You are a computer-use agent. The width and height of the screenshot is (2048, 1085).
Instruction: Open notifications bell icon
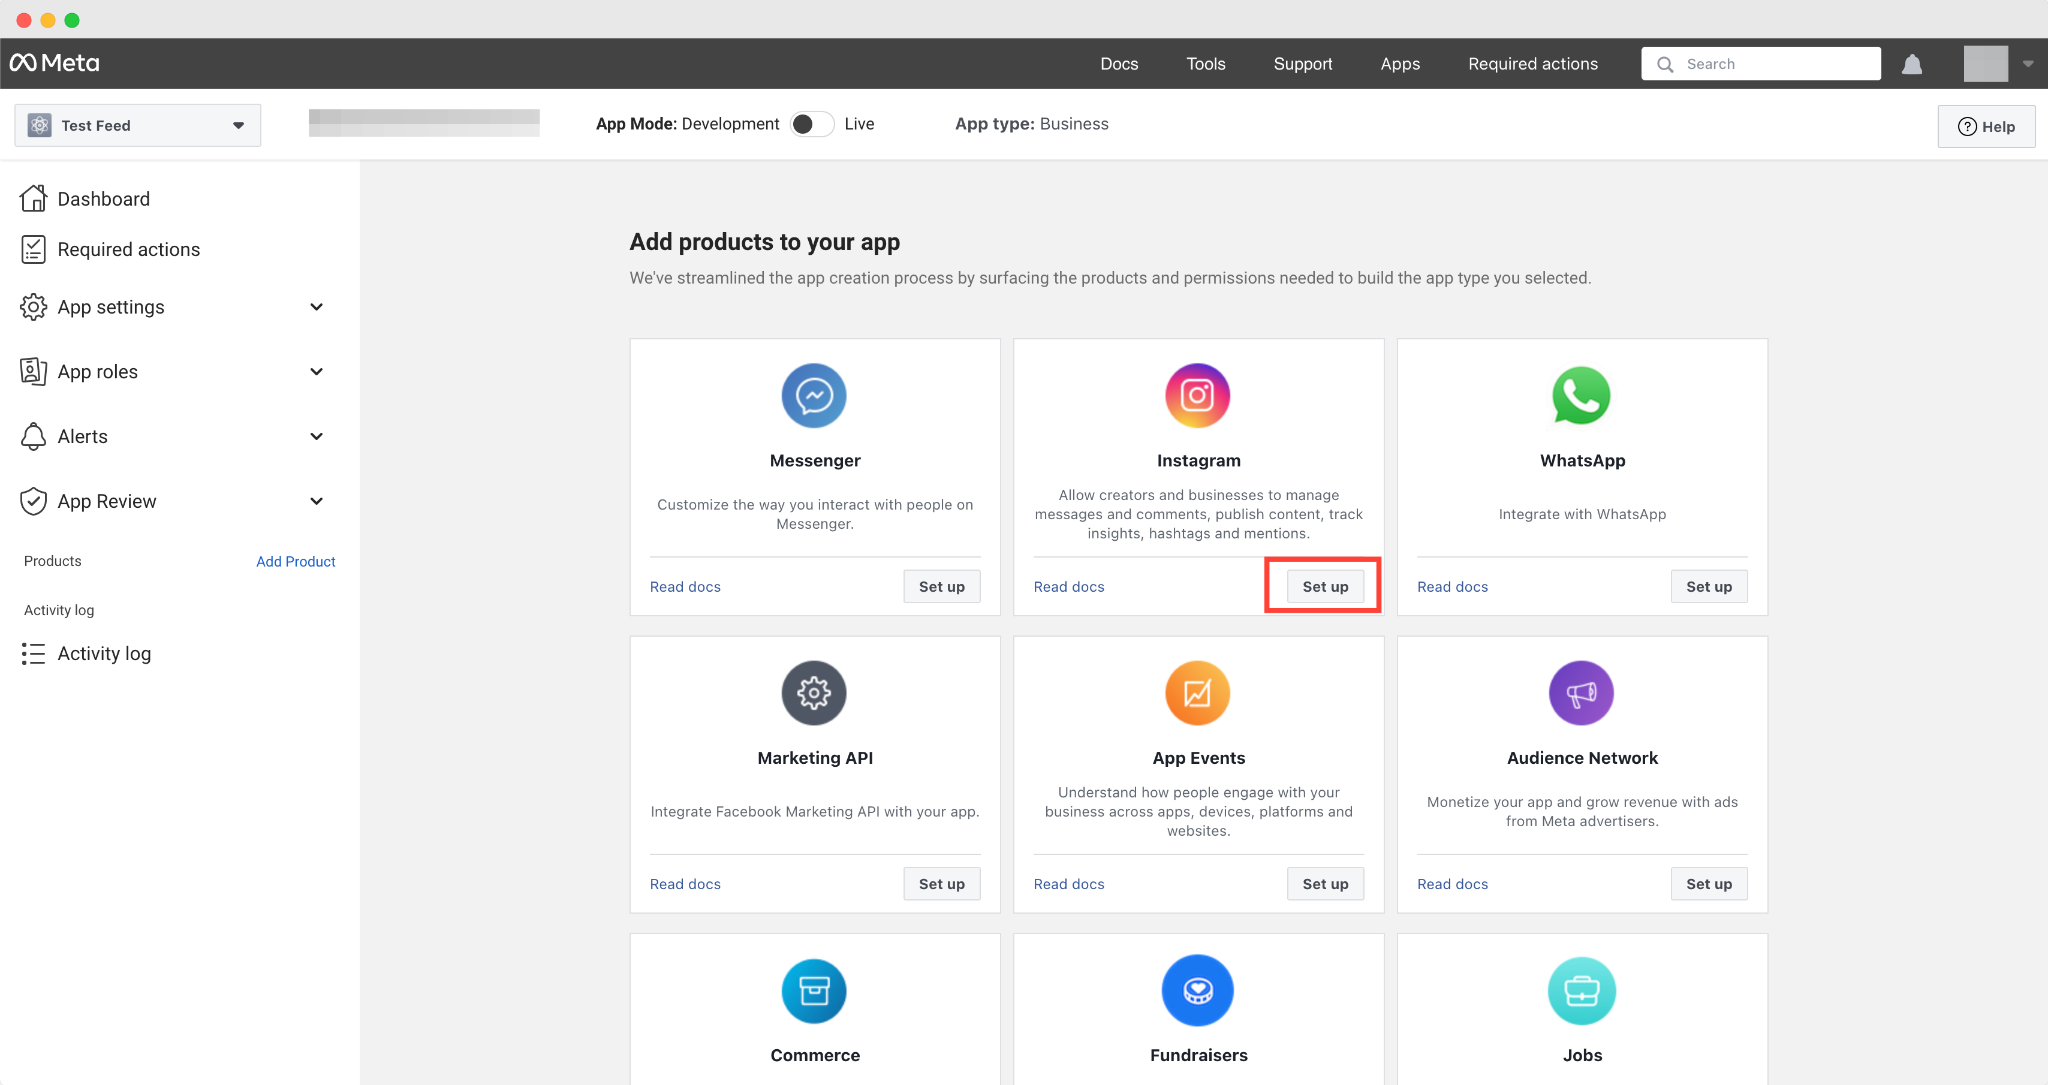pyautogui.click(x=1912, y=64)
